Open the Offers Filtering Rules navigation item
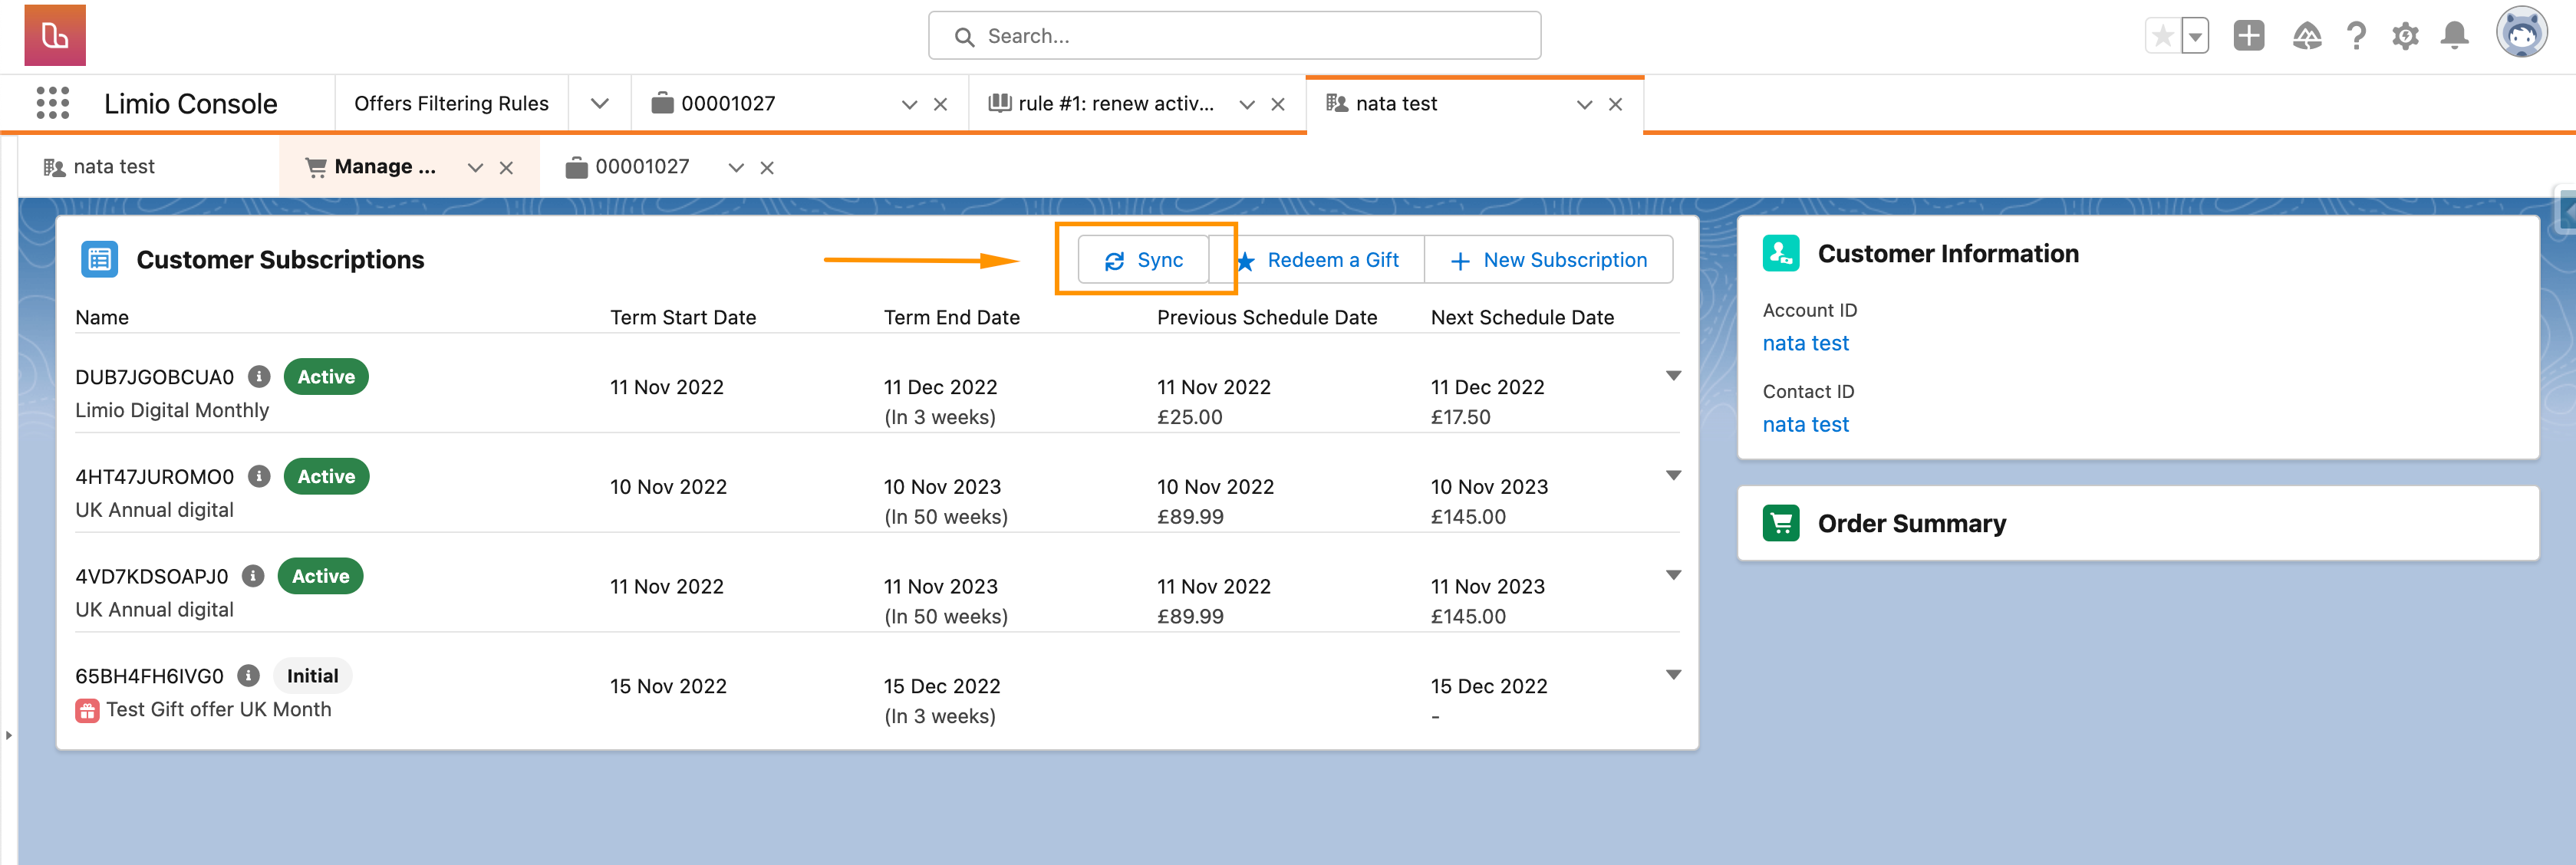 (x=451, y=103)
